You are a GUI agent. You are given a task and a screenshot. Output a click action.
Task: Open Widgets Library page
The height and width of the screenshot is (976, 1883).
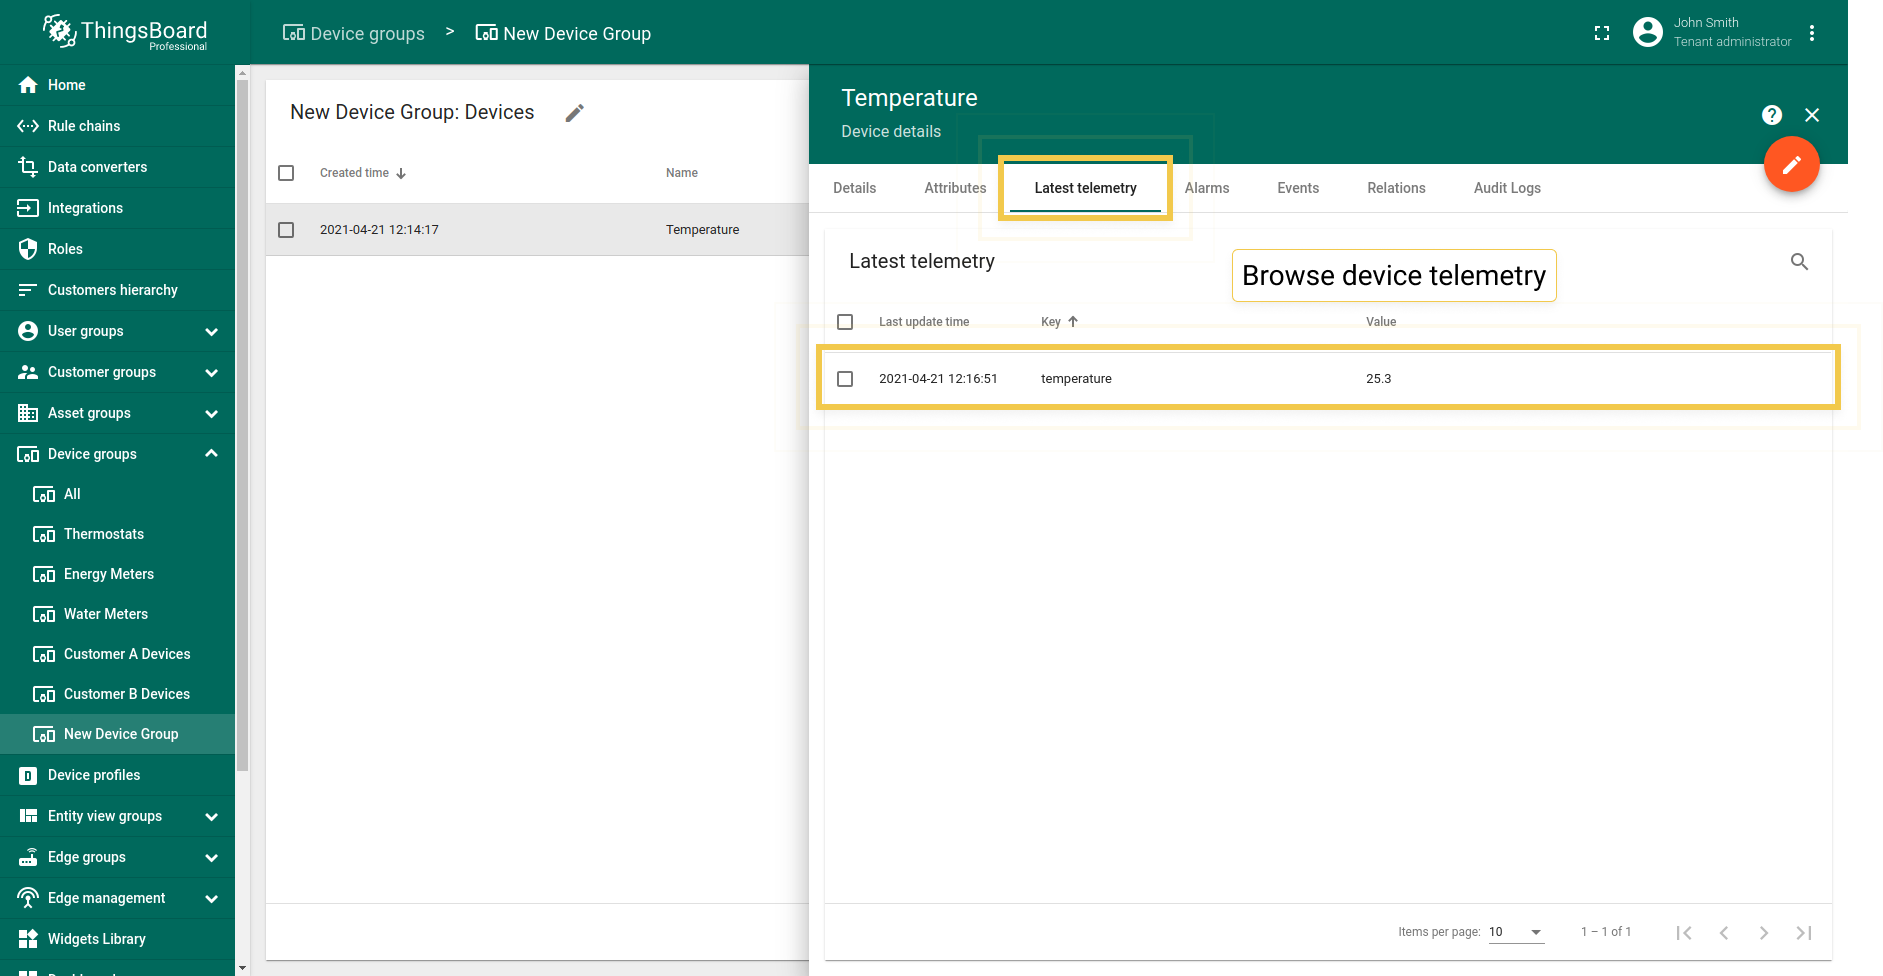click(117, 939)
